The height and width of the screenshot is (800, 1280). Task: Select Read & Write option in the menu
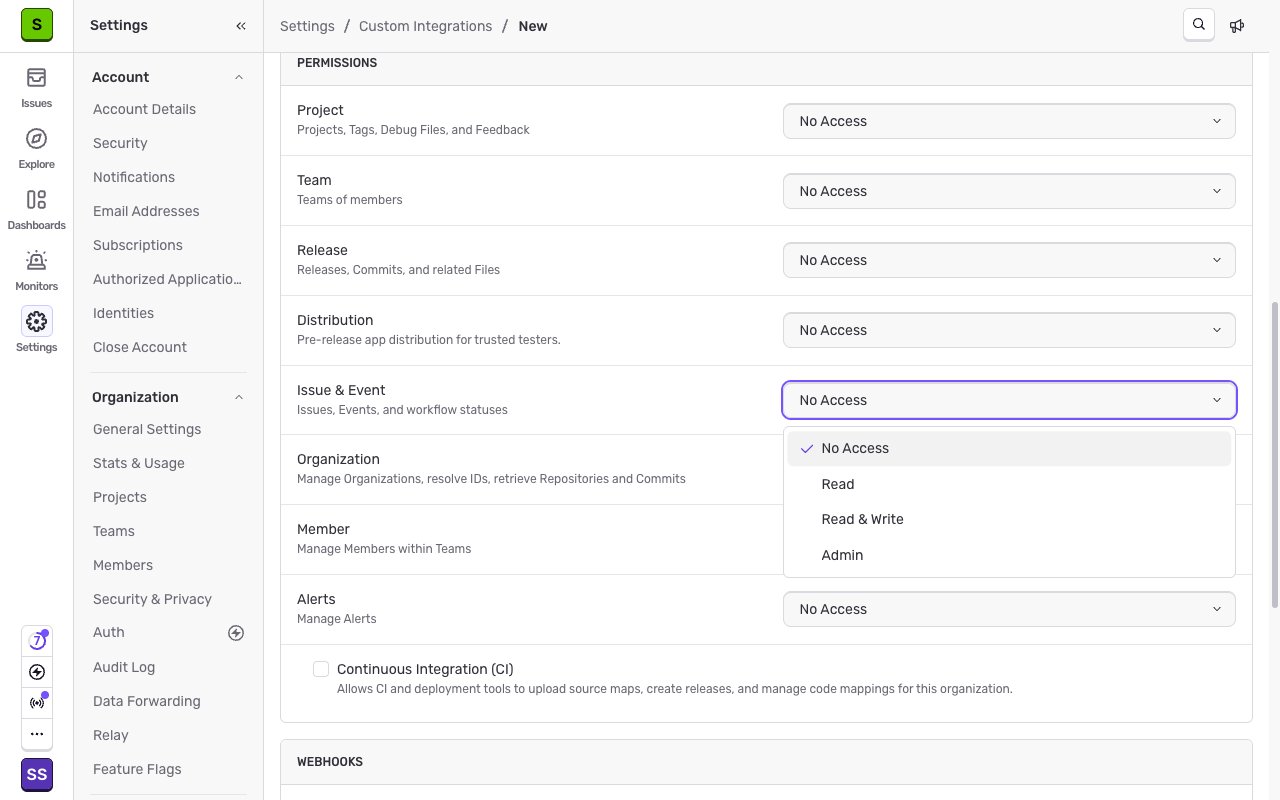coord(1009,519)
